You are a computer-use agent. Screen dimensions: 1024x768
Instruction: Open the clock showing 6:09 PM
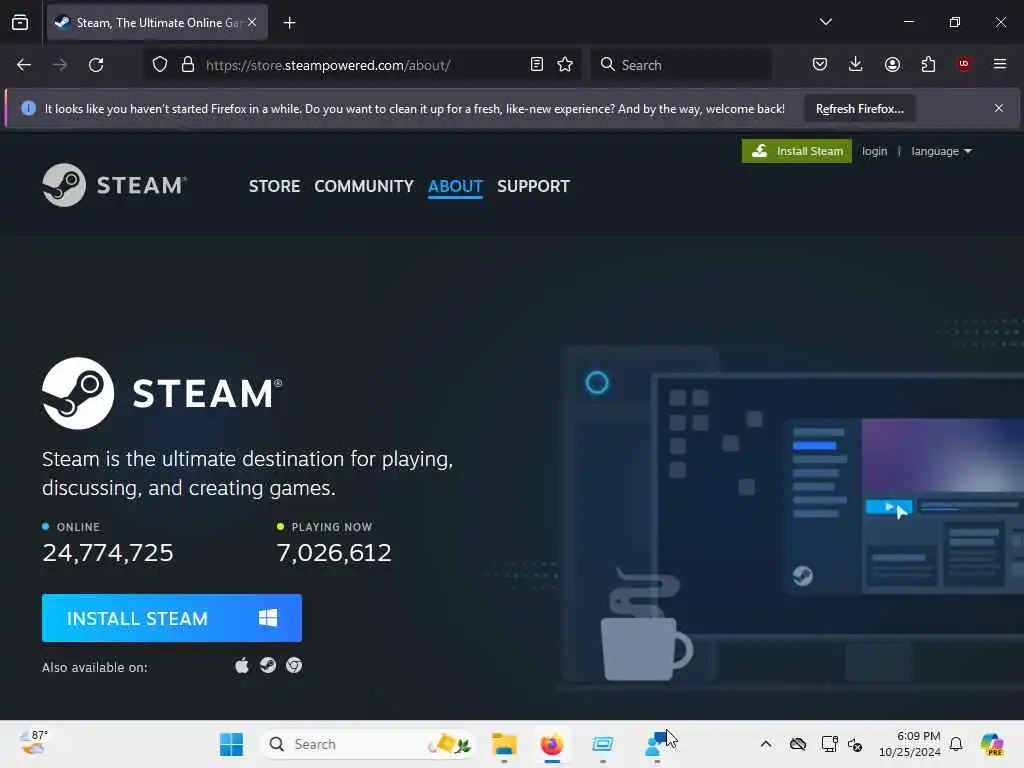[x=910, y=744]
